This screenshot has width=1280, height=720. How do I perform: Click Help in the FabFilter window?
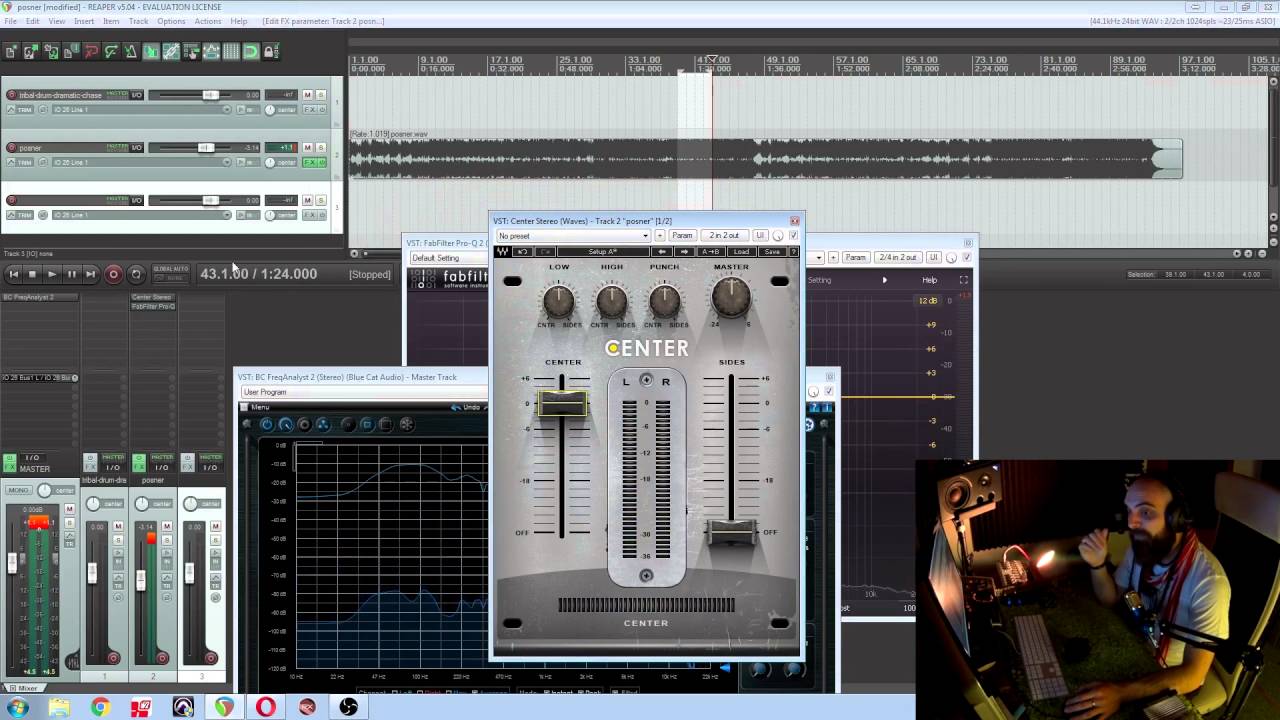tap(929, 280)
